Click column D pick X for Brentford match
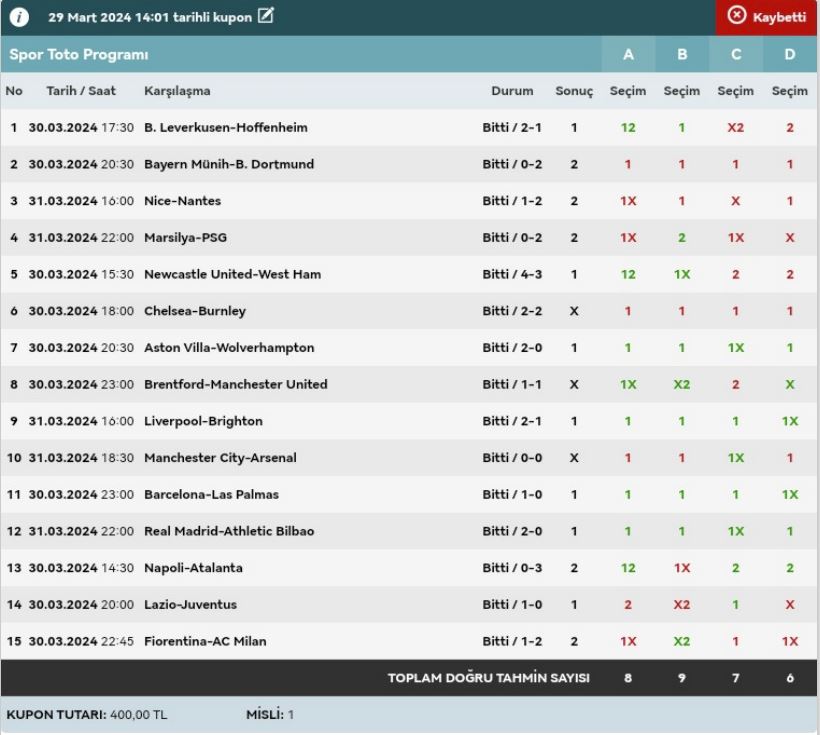Viewport: 820px width, 735px height. [x=790, y=384]
